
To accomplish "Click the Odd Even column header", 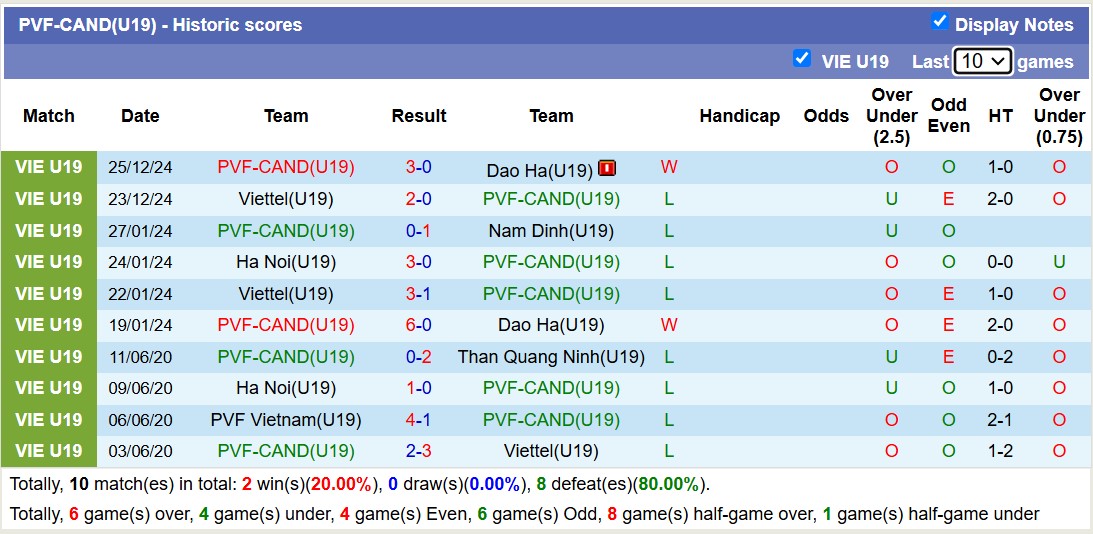I will (948, 116).
